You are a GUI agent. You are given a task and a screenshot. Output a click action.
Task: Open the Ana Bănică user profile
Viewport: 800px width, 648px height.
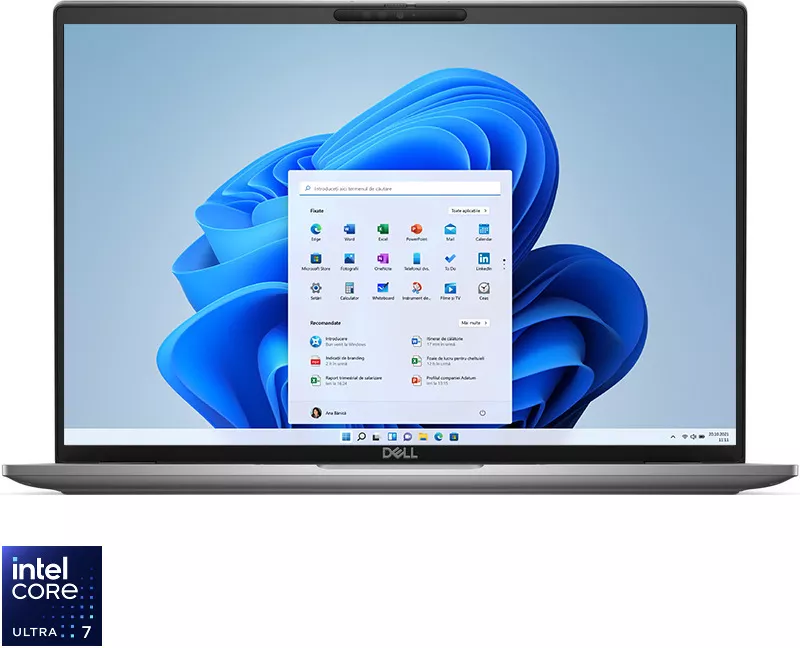pos(329,413)
